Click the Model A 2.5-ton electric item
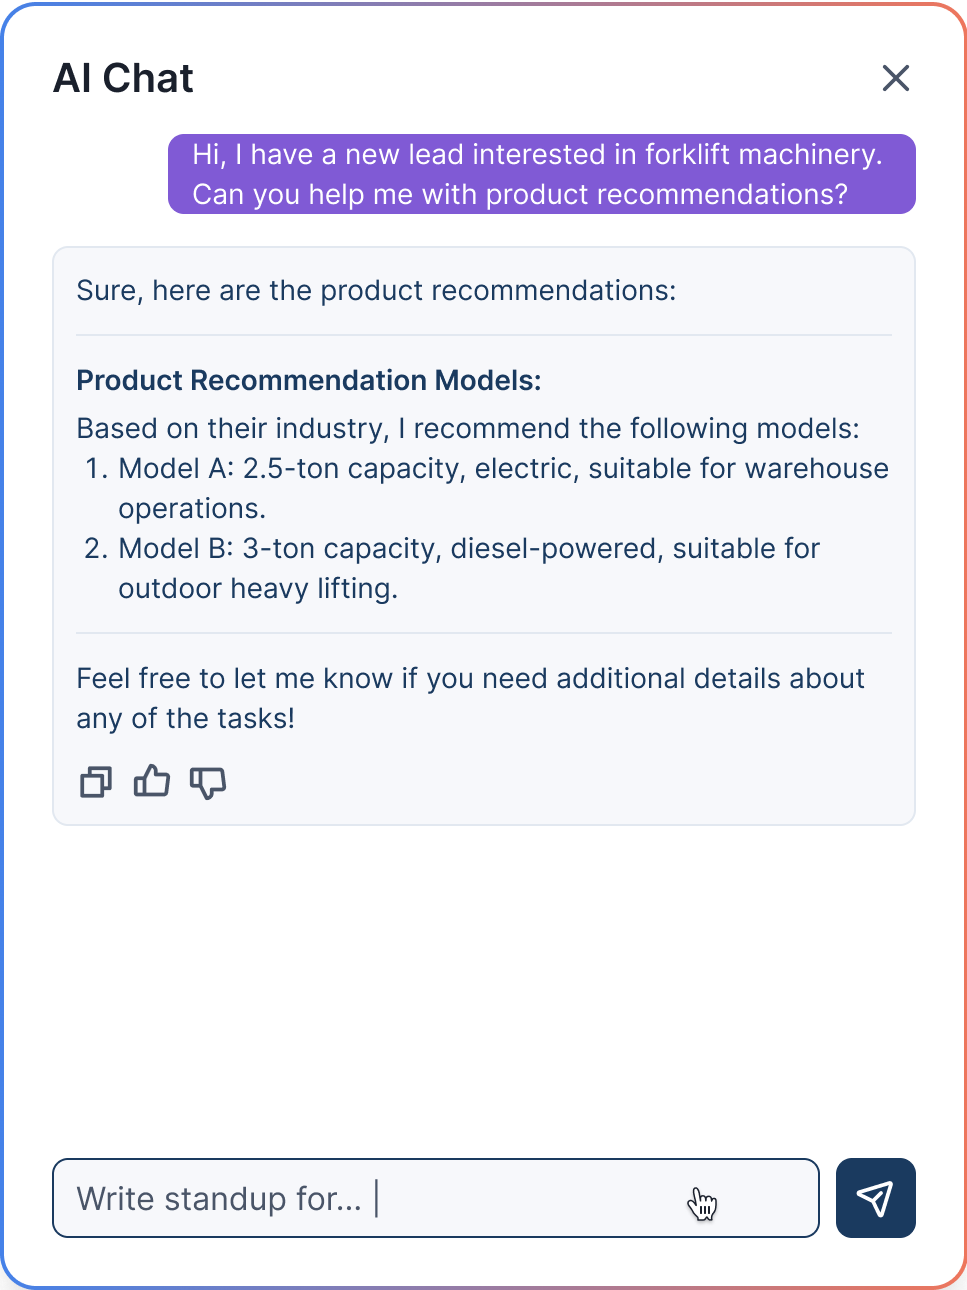 (x=503, y=469)
